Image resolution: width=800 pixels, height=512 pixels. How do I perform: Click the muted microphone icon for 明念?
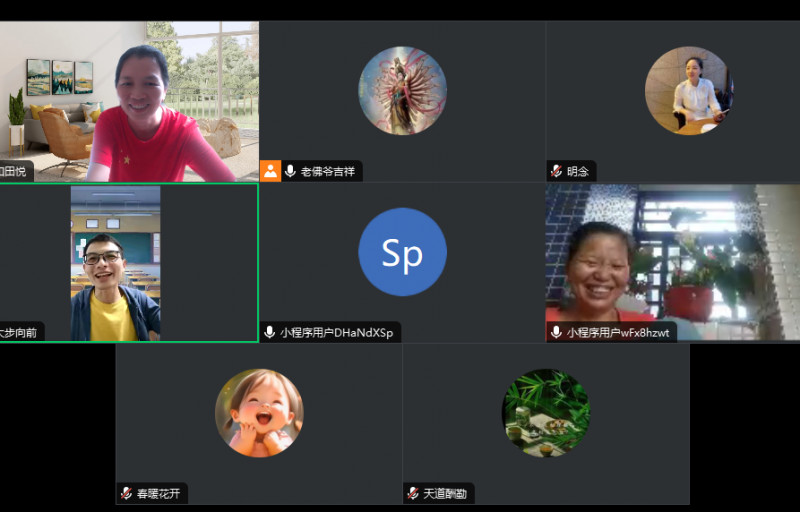(x=556, y=171)
